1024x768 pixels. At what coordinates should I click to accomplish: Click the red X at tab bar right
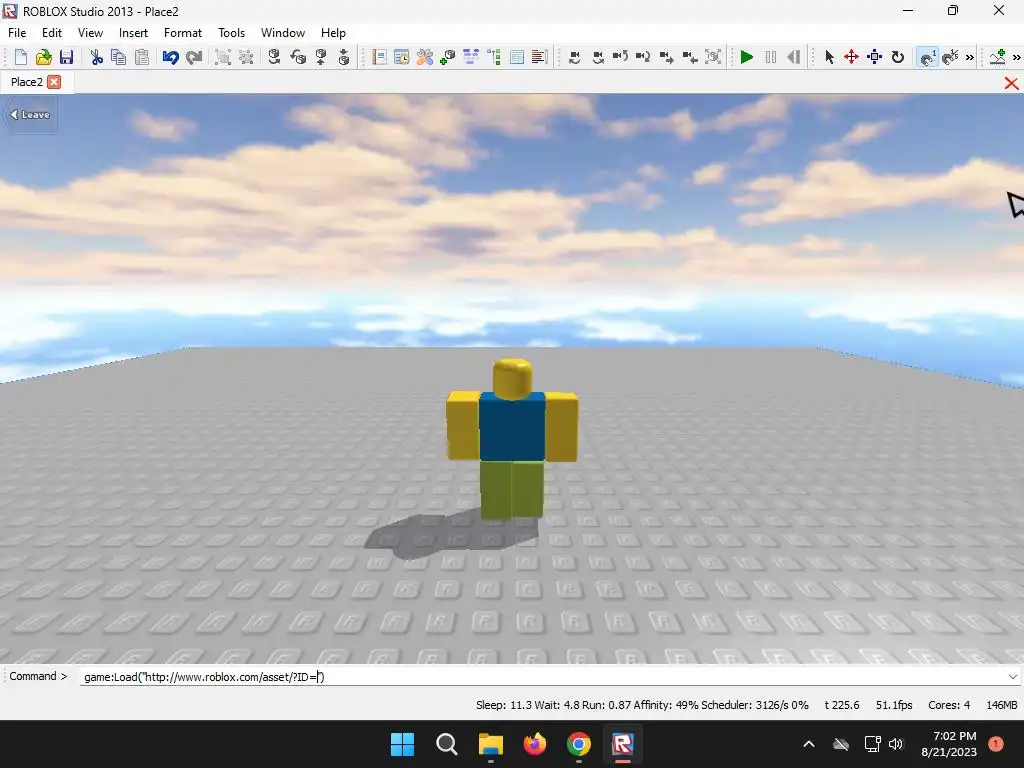coord(1011,83)
